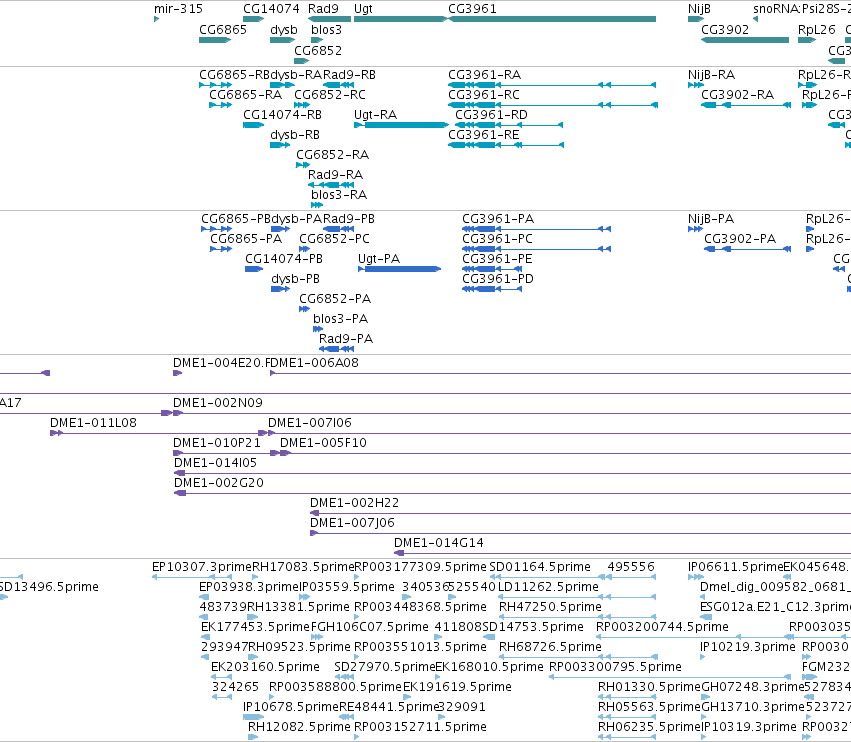Click the CG3961-RC transcript label
The width and height of the screenshot is (851, 742).
pos(484,94)
